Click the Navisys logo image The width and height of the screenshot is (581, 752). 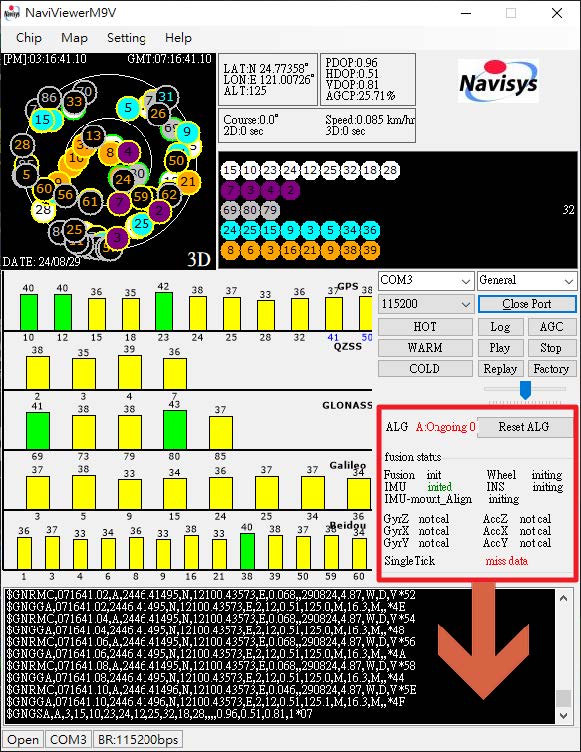pos(498,81)
